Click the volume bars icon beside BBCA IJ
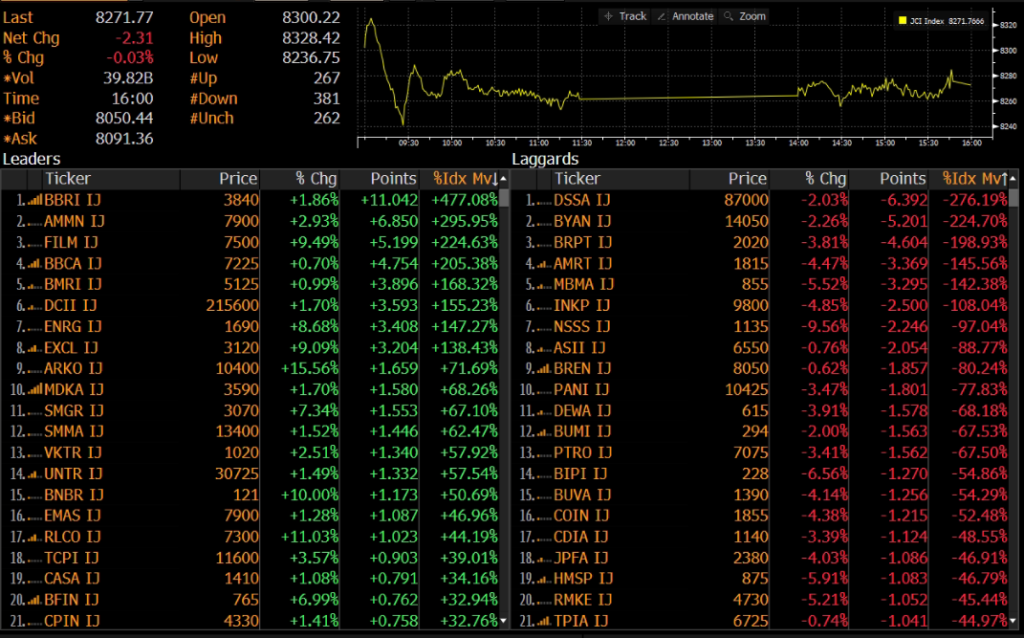Viewport: 1024px width, 638px height. click(x=35, y=263)
